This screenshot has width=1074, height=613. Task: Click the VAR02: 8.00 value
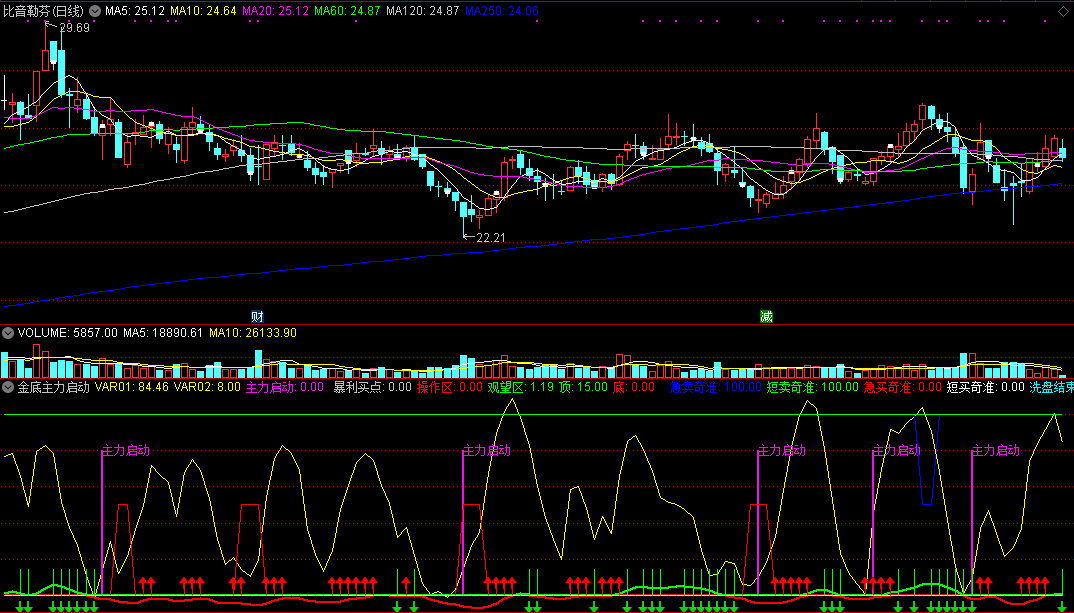tap(207, 387)
